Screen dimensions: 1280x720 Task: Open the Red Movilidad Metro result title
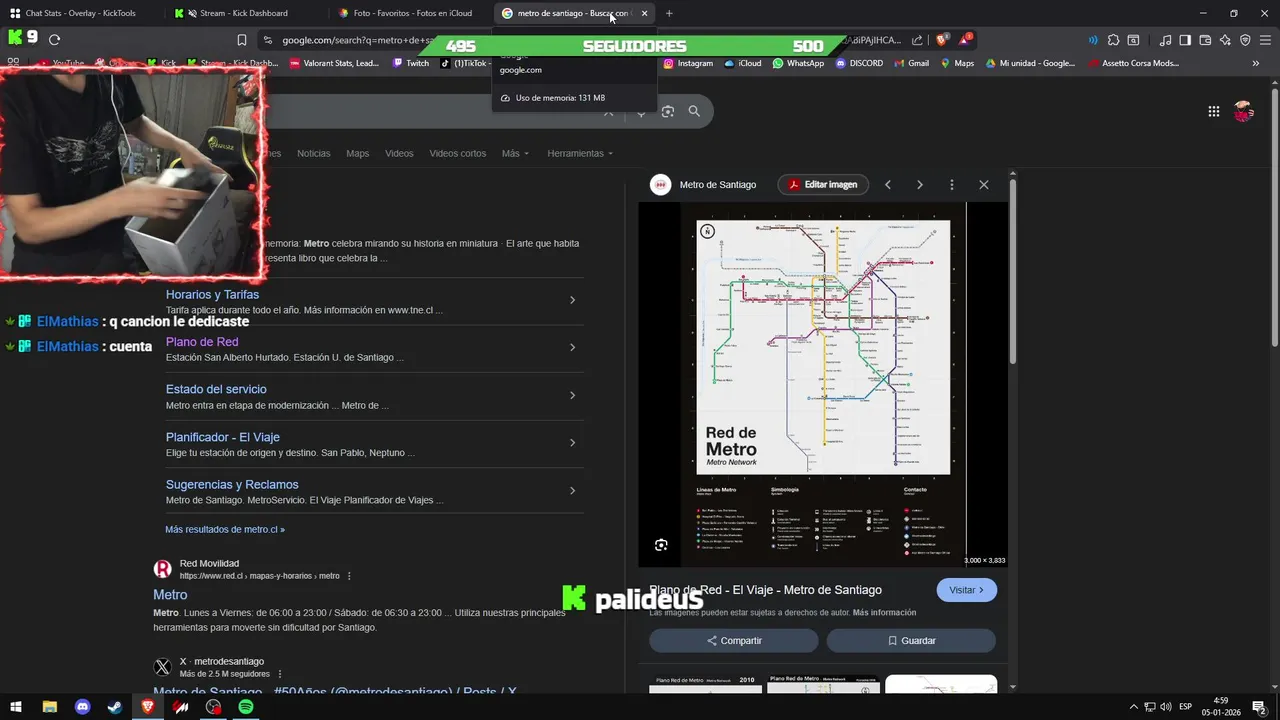[170, 595]
